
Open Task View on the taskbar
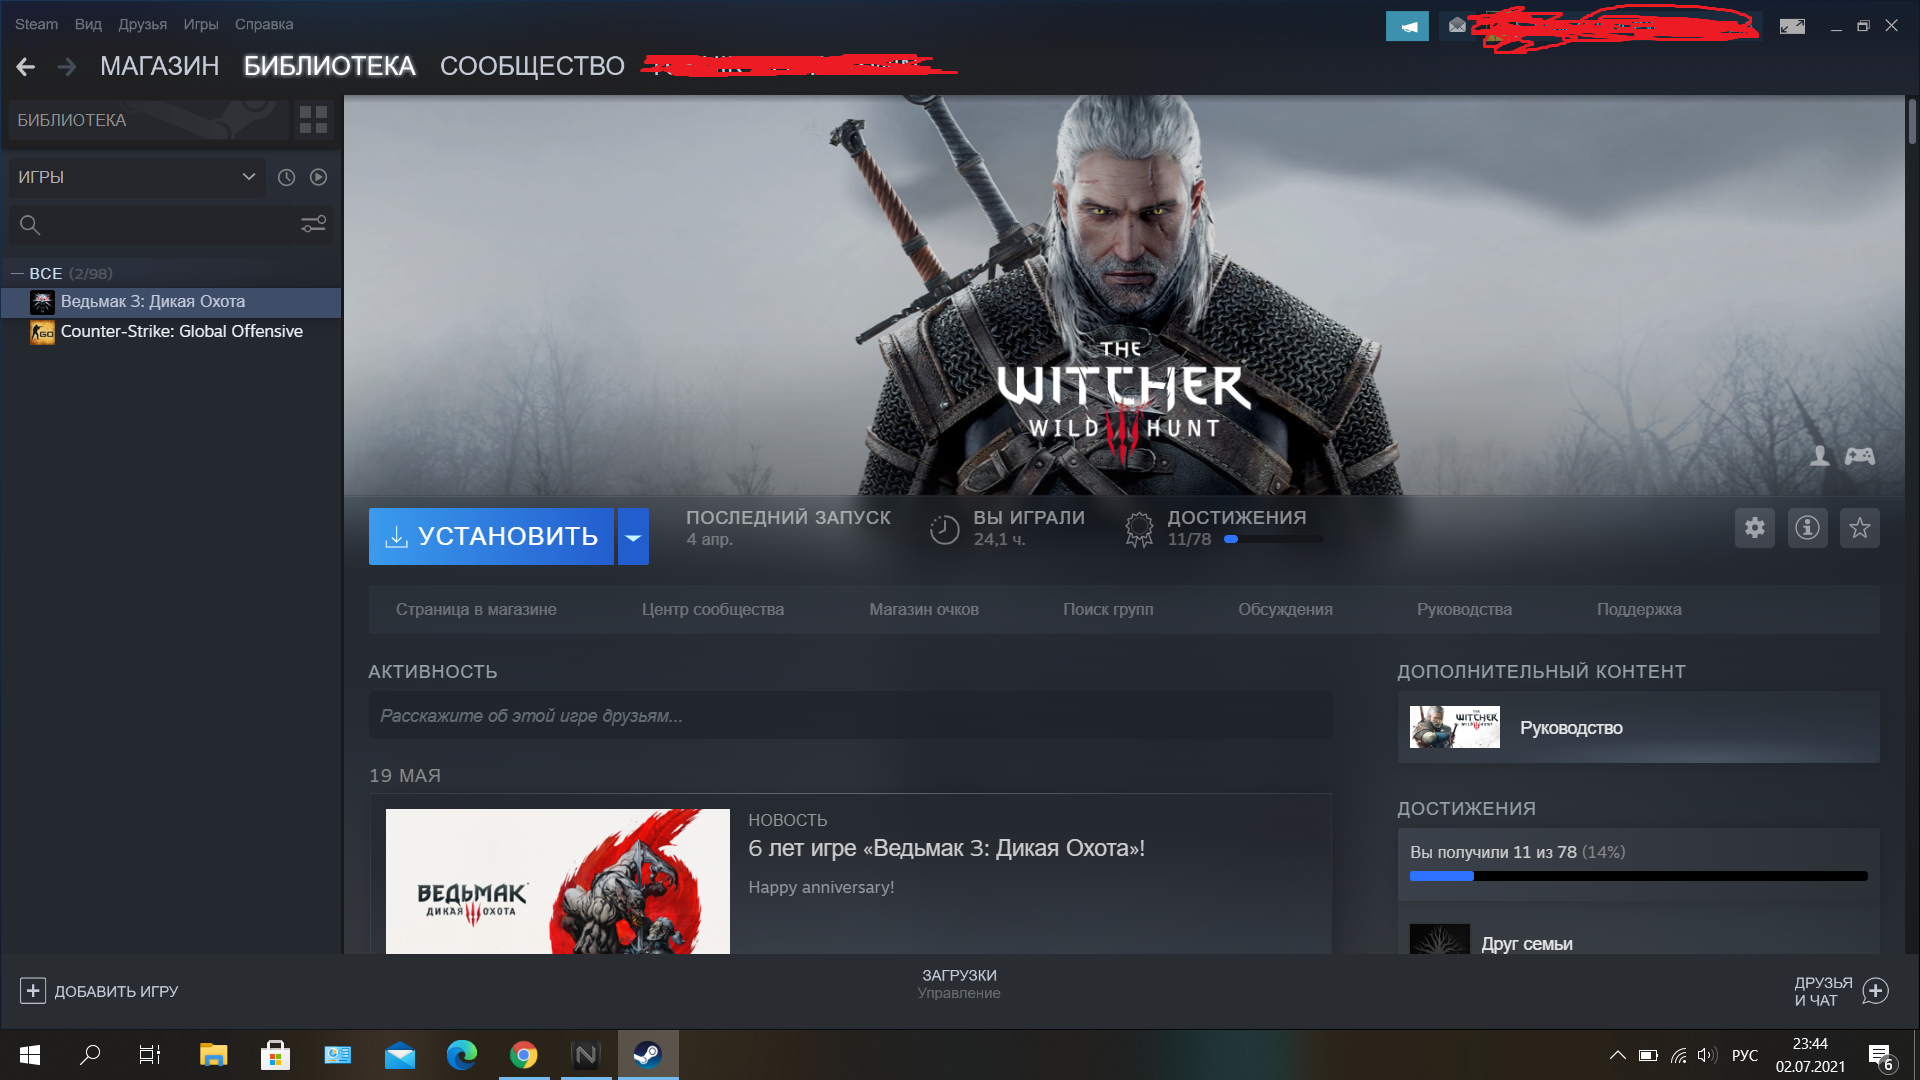[x=150, y=1055]
